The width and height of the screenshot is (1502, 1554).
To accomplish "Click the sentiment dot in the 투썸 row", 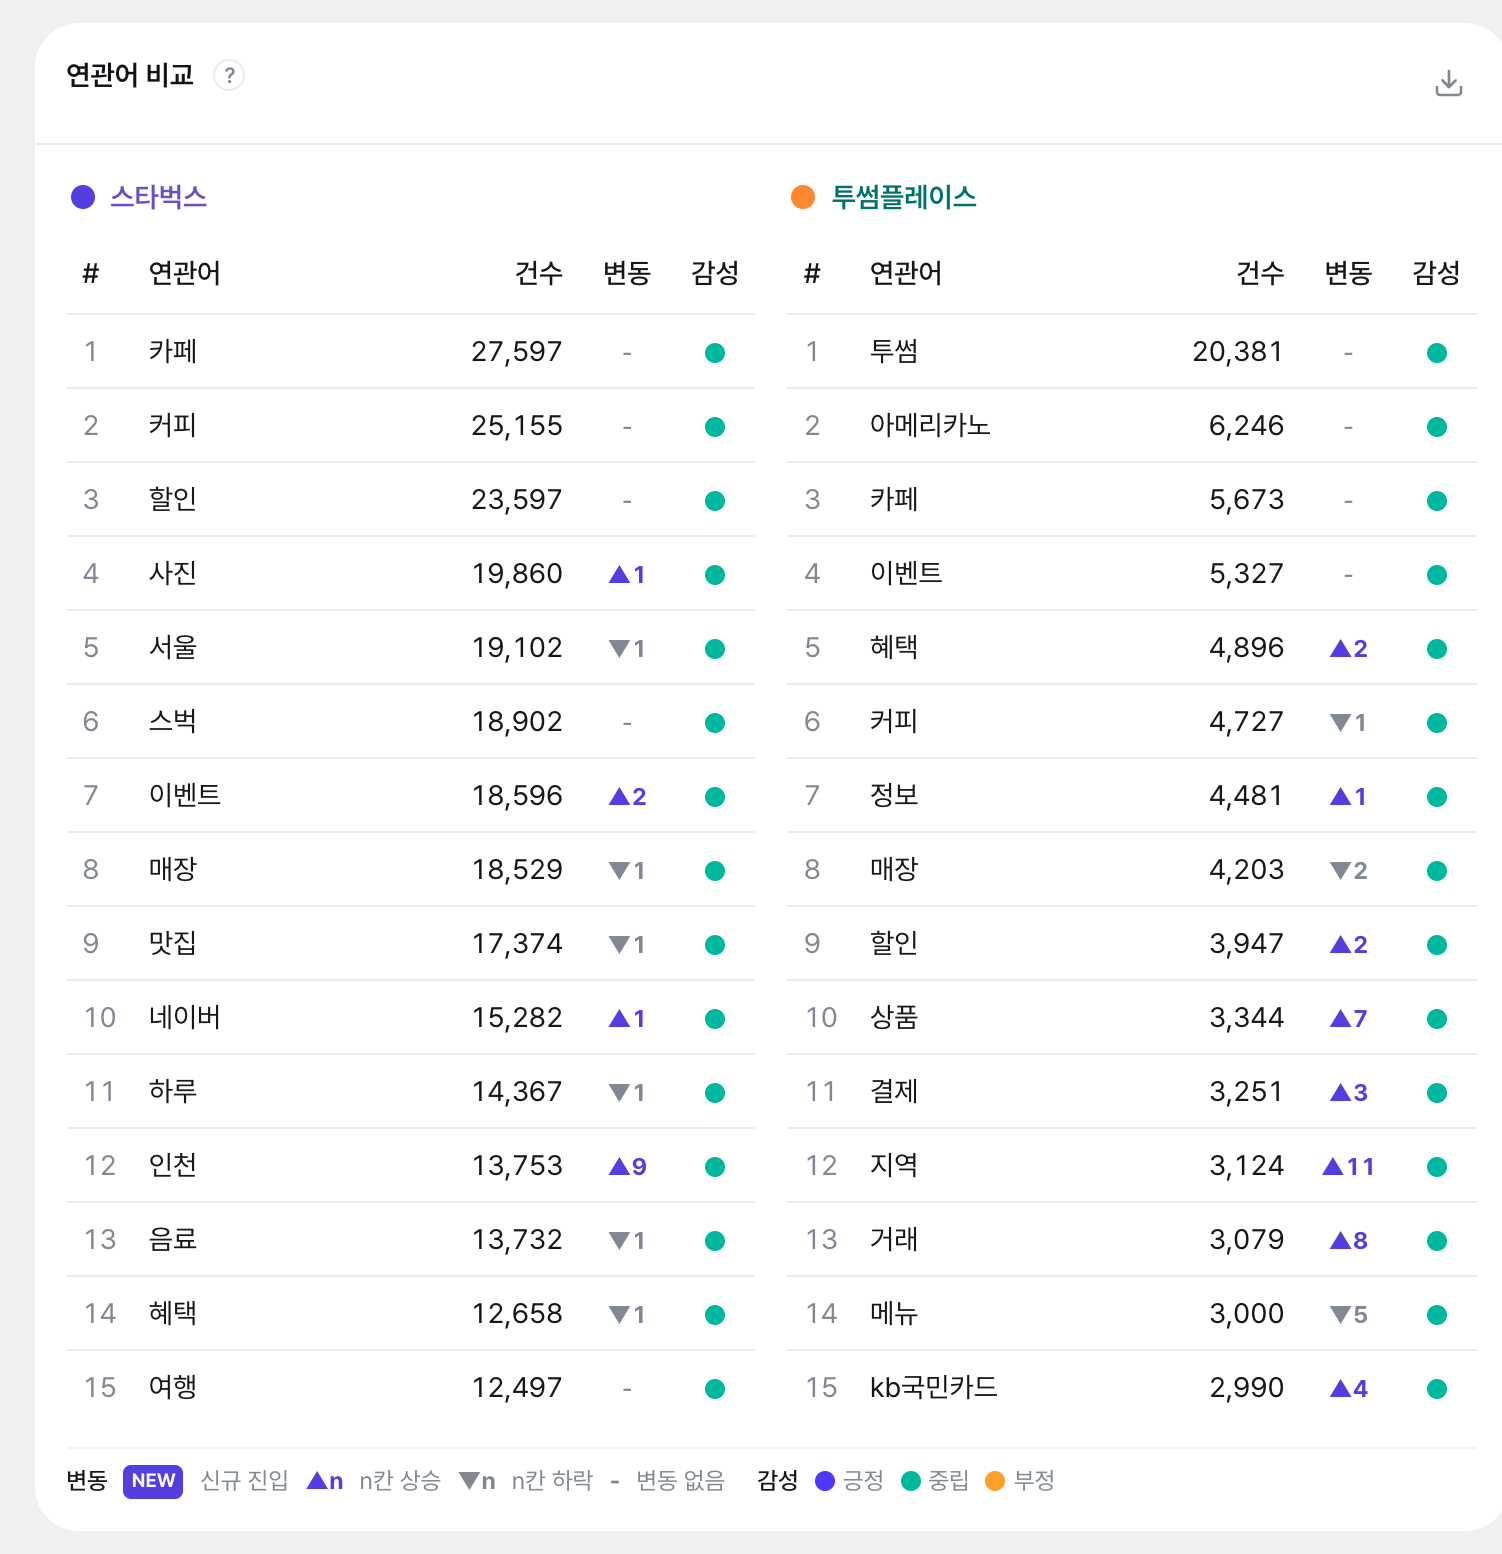I will (x=1437, y=352).
